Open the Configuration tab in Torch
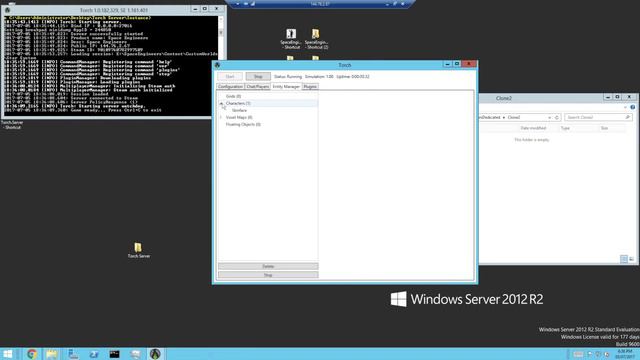This screenshot has height=360, width=640. pyautogui.click(x=230, y=87)
